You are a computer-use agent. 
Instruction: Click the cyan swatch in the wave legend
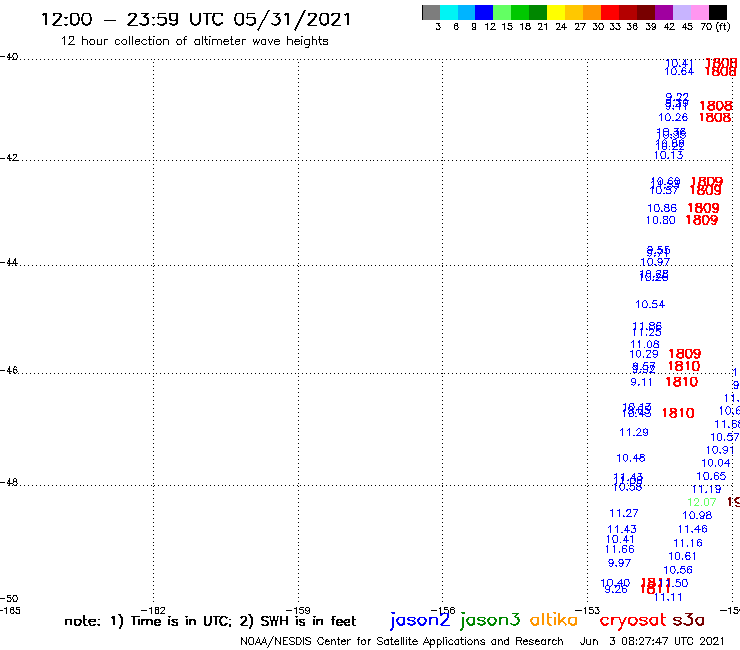[x=449, y=12]
